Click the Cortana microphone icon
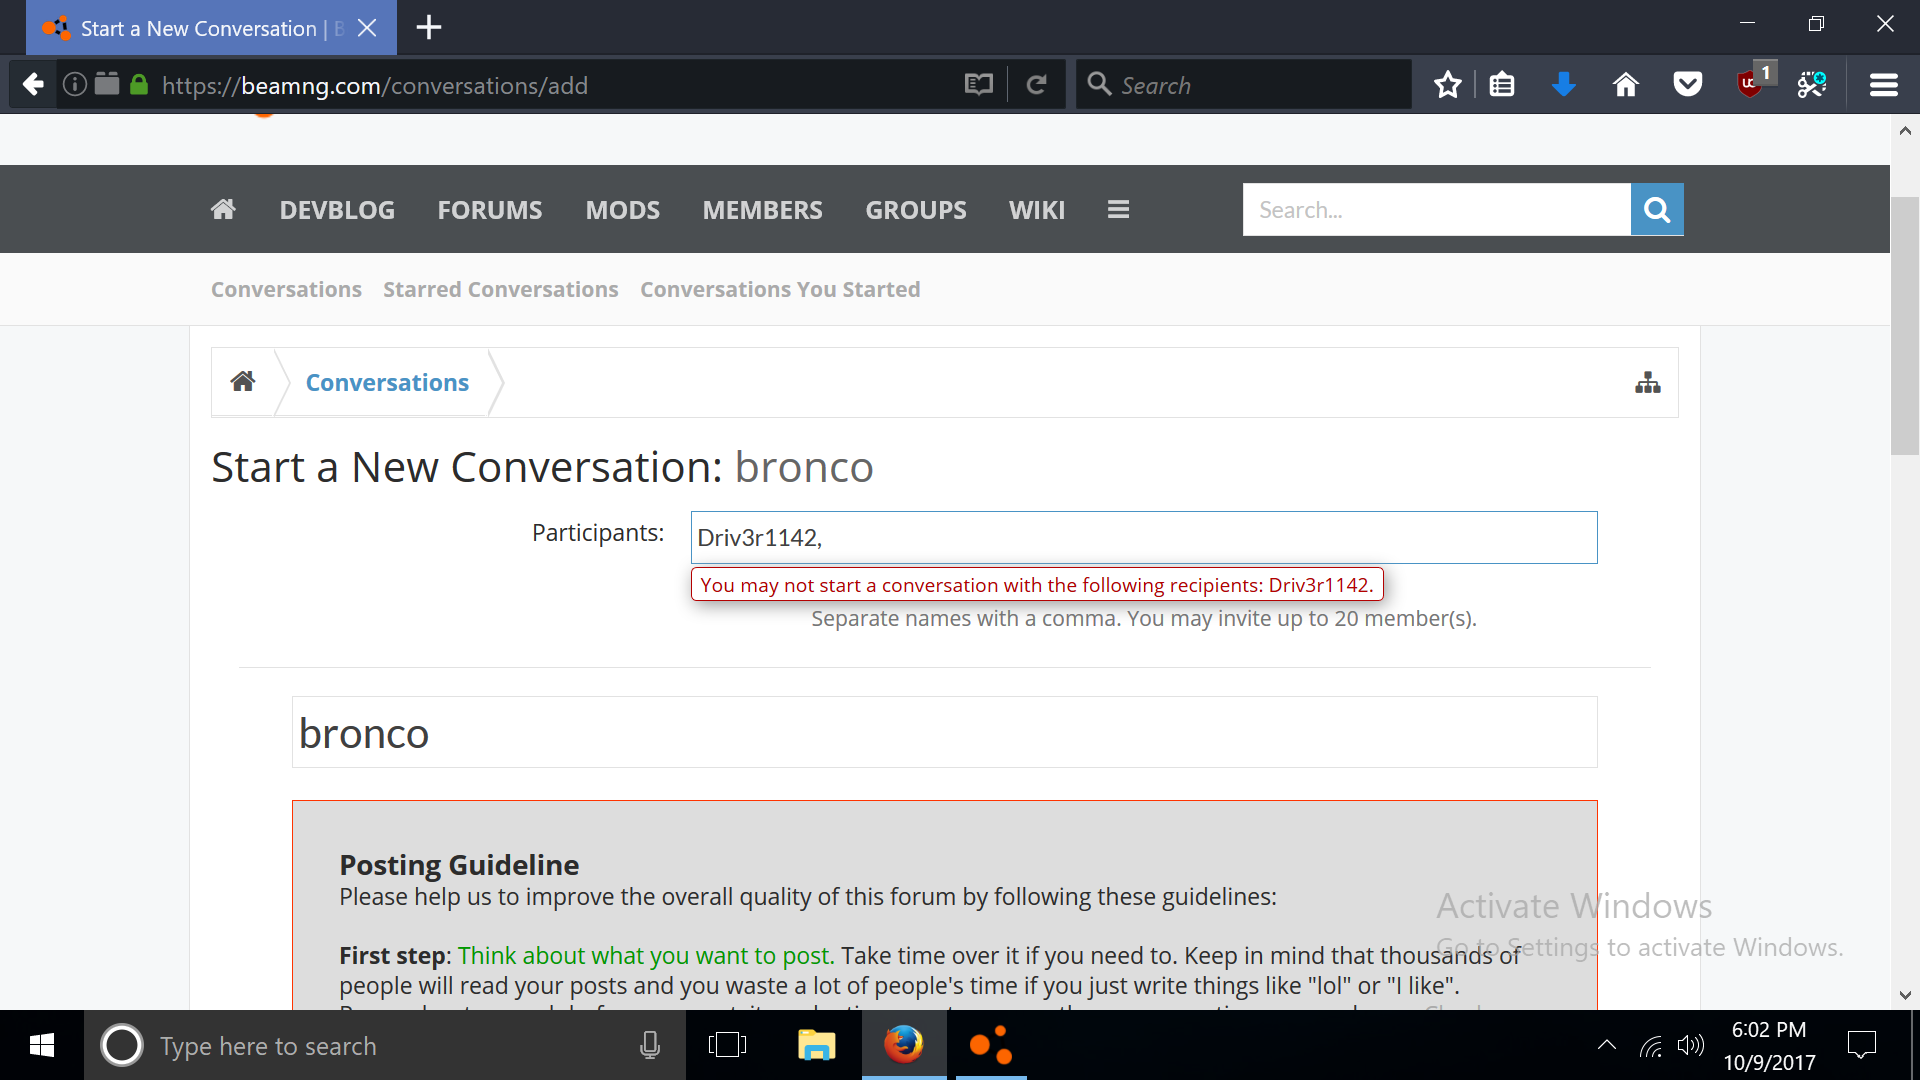Image resolution: width=1920 pixels, height=1080 pixels. pyautogui.click(x=650, y=1045)
